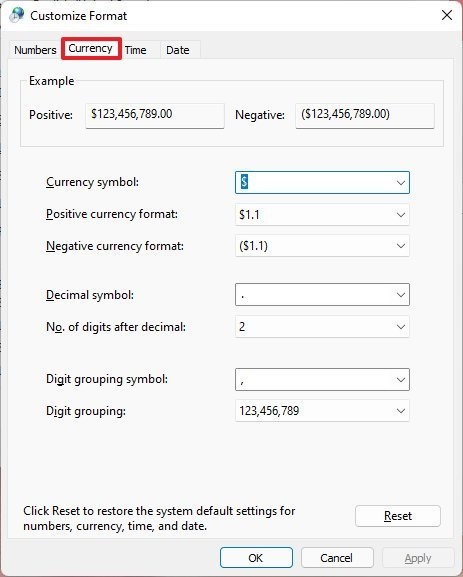Select the Currency tab

tap(91, 48)
